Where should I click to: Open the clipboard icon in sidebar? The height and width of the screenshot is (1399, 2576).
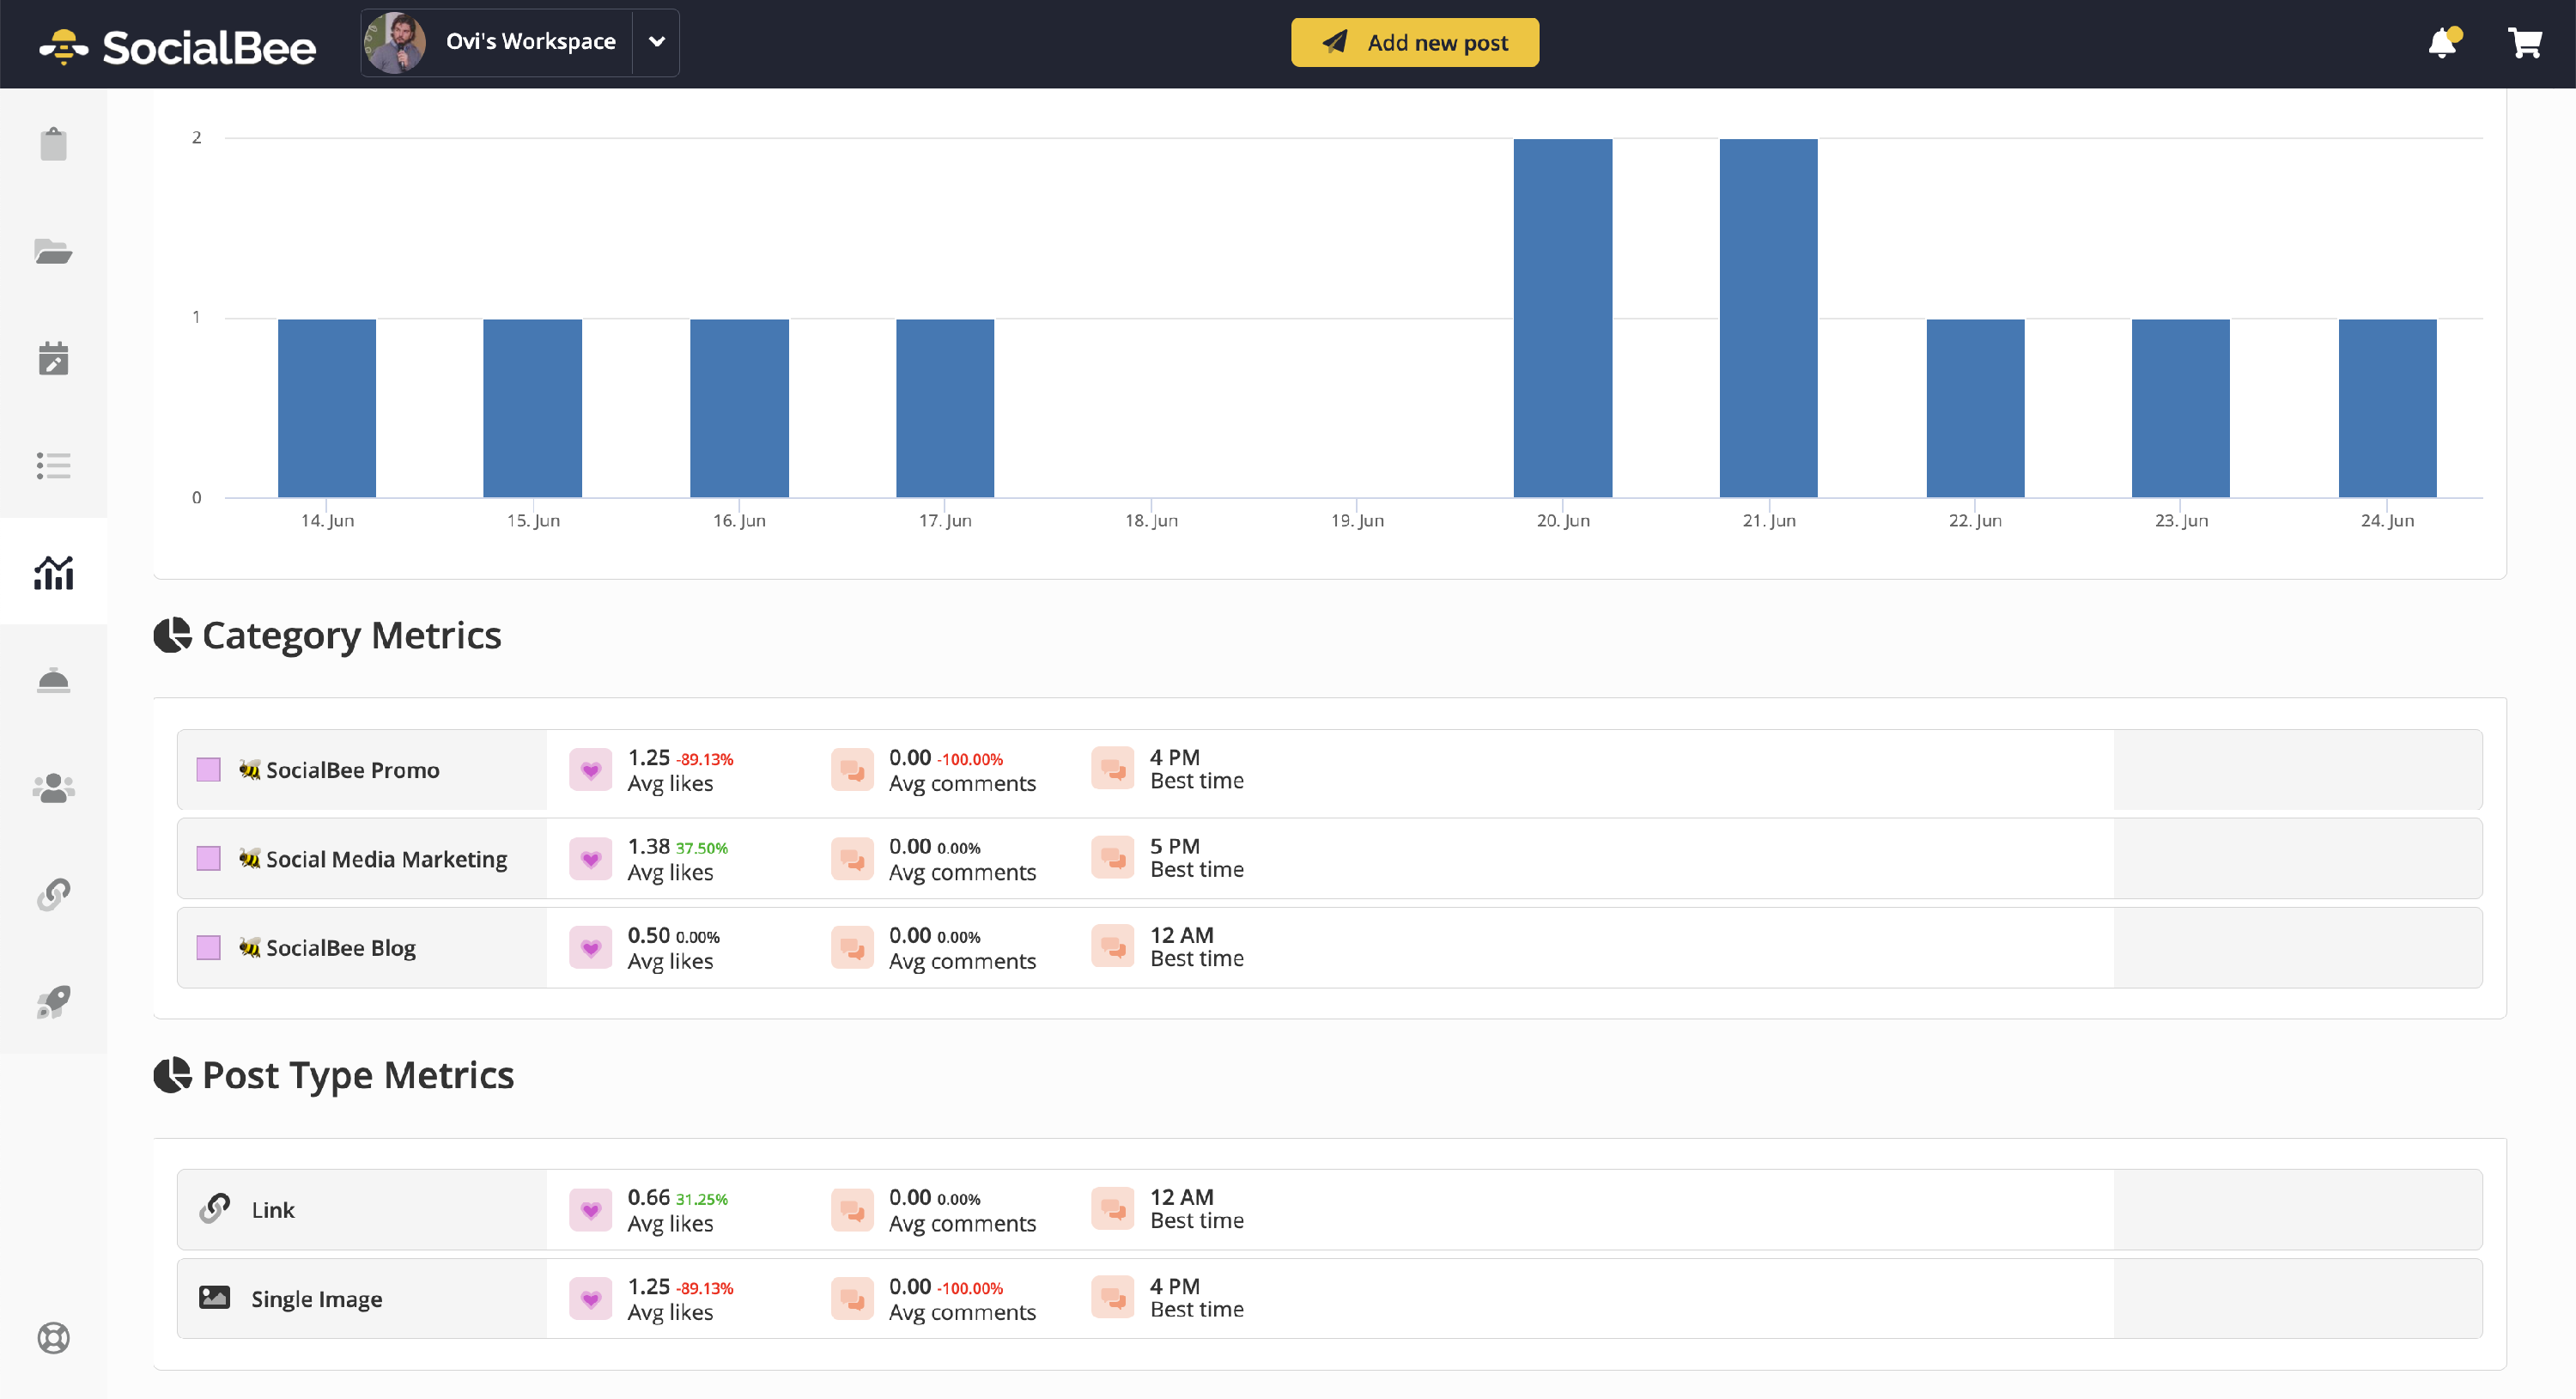pyautogui.click(x=53, y=144)
